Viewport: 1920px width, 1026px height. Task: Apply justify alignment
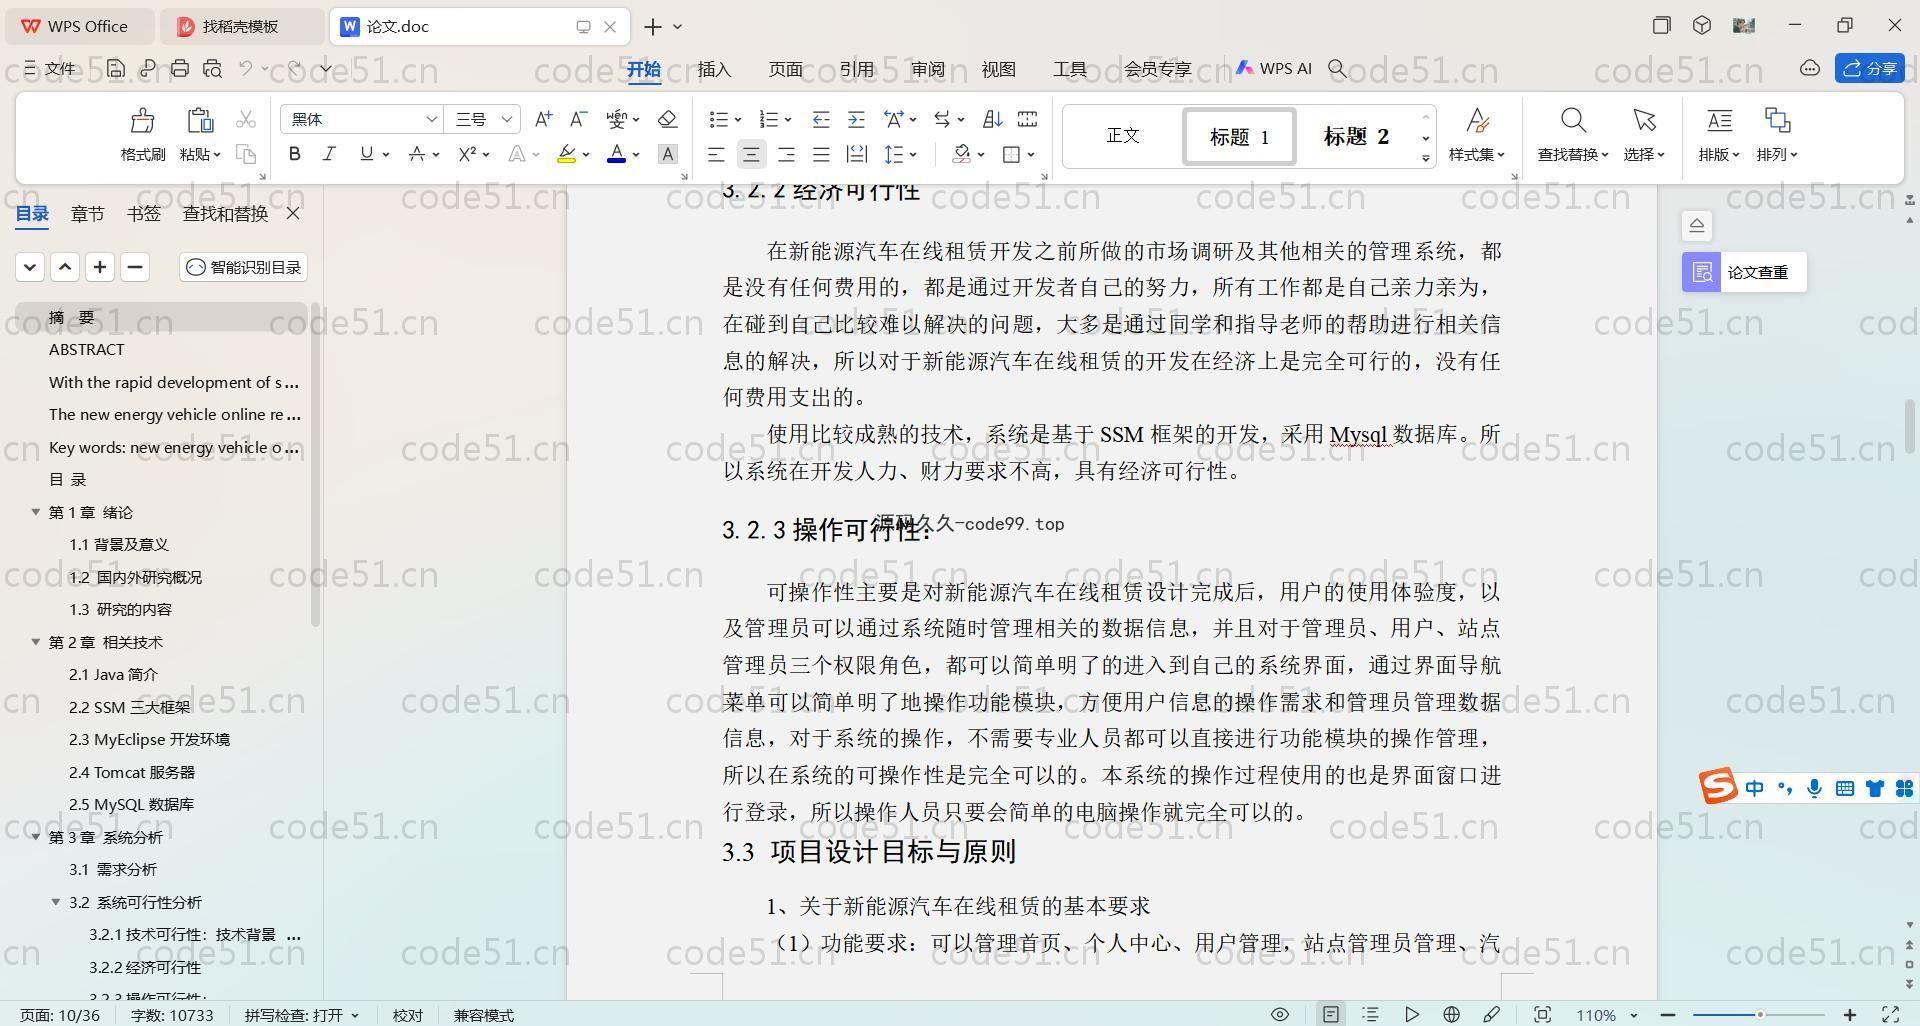pyautogui.click(x=821, y=154)
